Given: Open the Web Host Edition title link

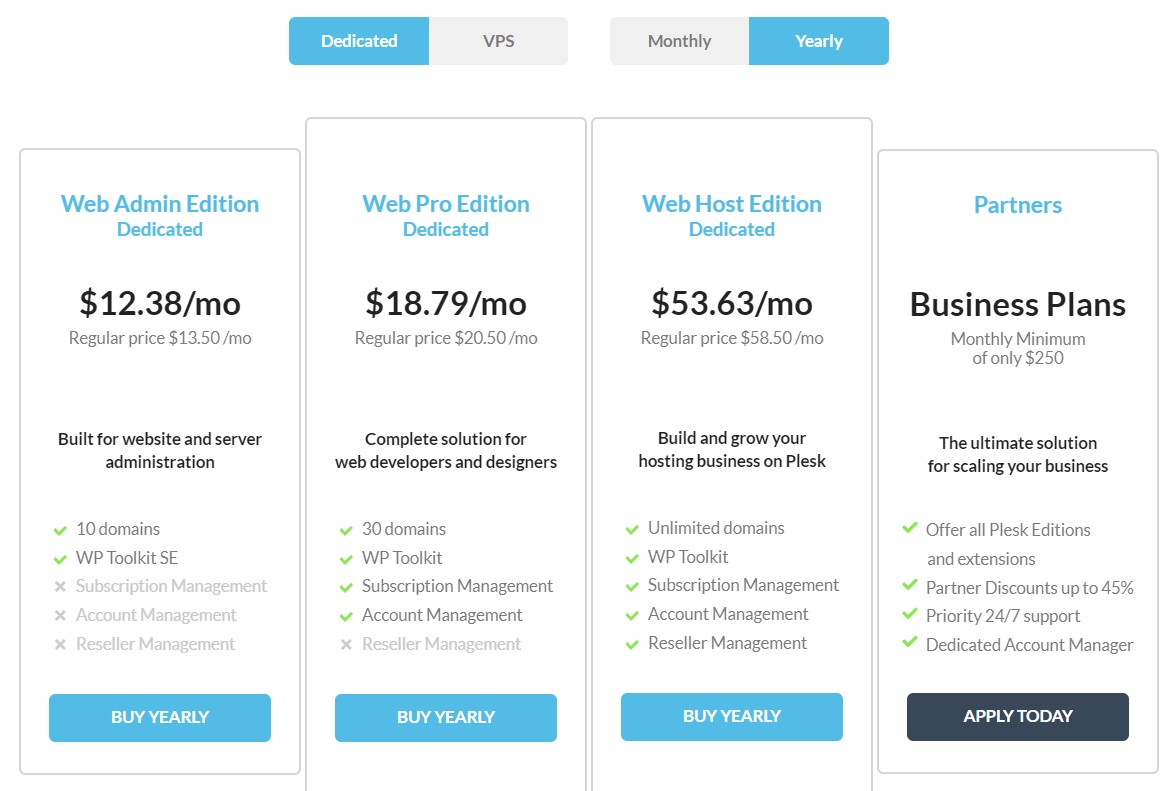Looking at the screenshot, I should [x=731, y=204].
